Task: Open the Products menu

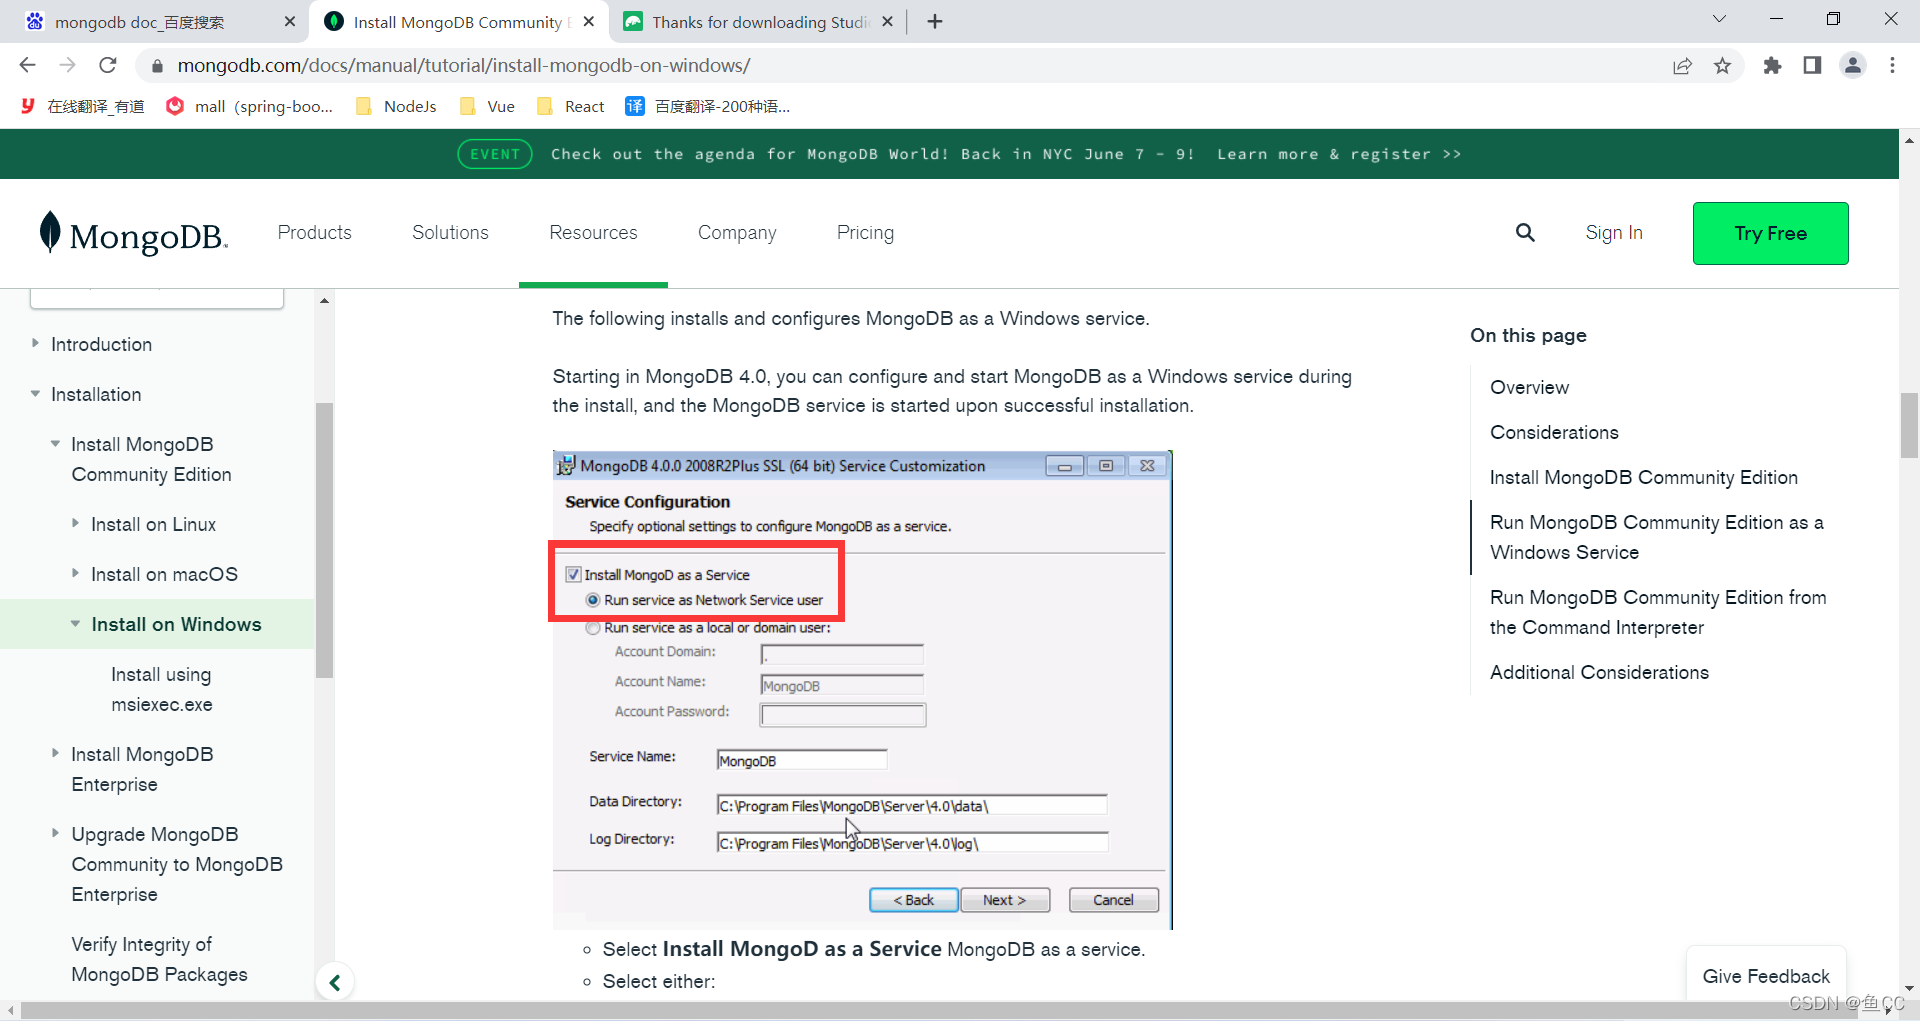Action: (315, 233)
